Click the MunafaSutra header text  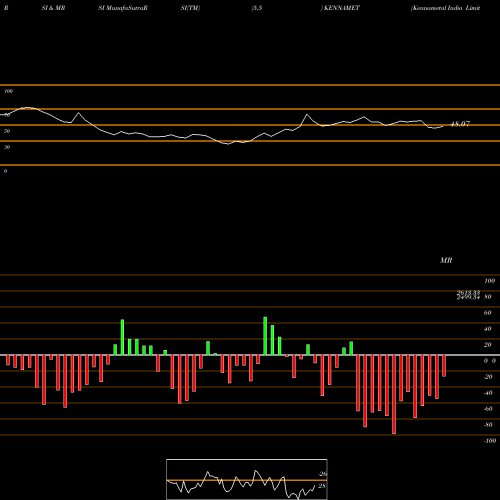pyautogui.click(x=125, y=8)
